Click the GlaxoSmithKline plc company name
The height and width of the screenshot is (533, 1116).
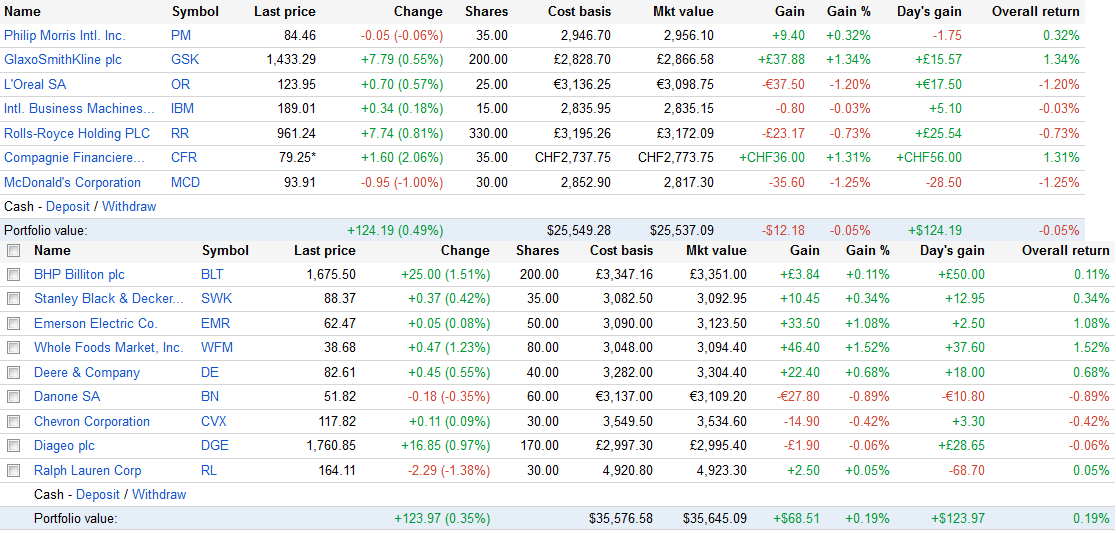(x=62, y=60)
